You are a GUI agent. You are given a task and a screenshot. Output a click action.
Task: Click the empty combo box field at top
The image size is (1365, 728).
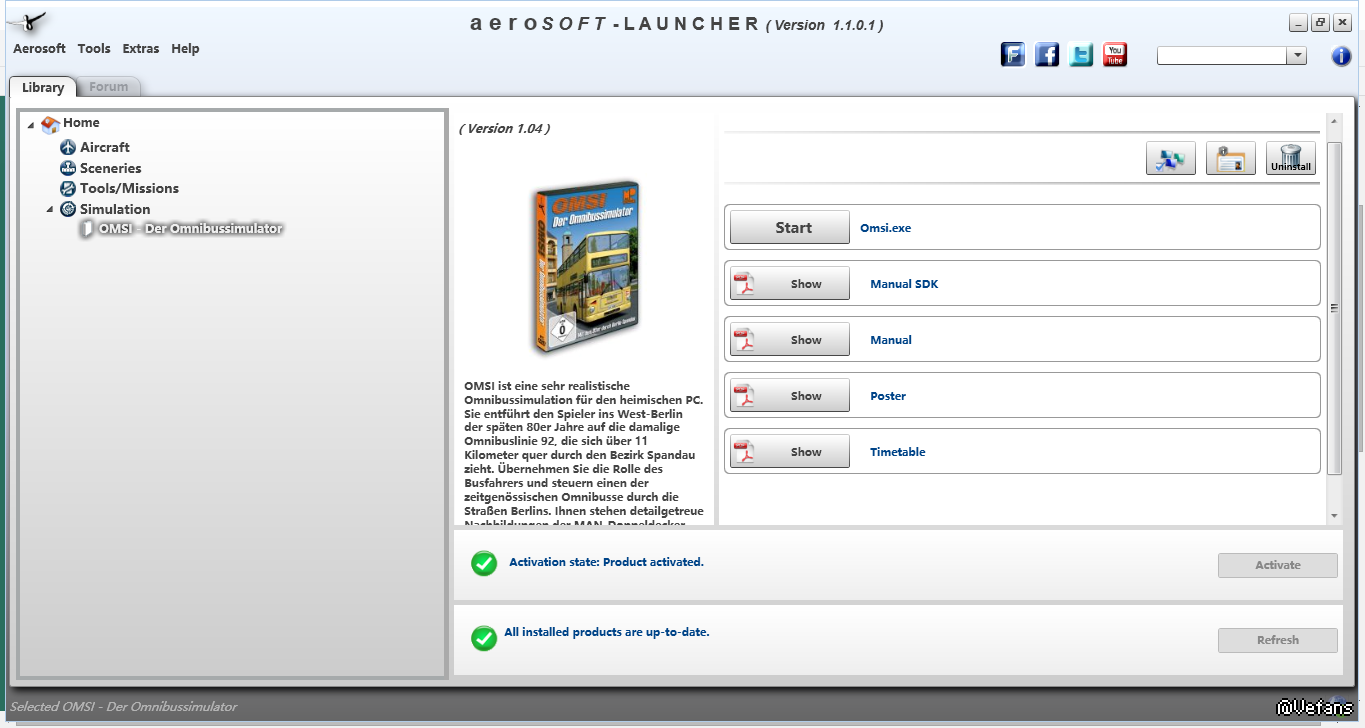click(x=1222, y=56)
